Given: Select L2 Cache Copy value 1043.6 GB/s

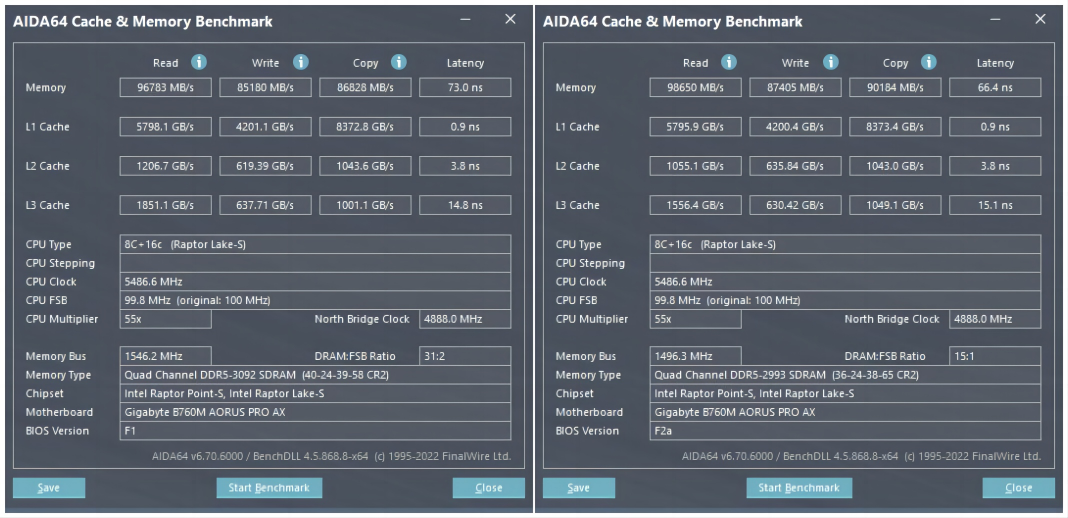Looking at the screenshot, I should click(x=365, y=166).
